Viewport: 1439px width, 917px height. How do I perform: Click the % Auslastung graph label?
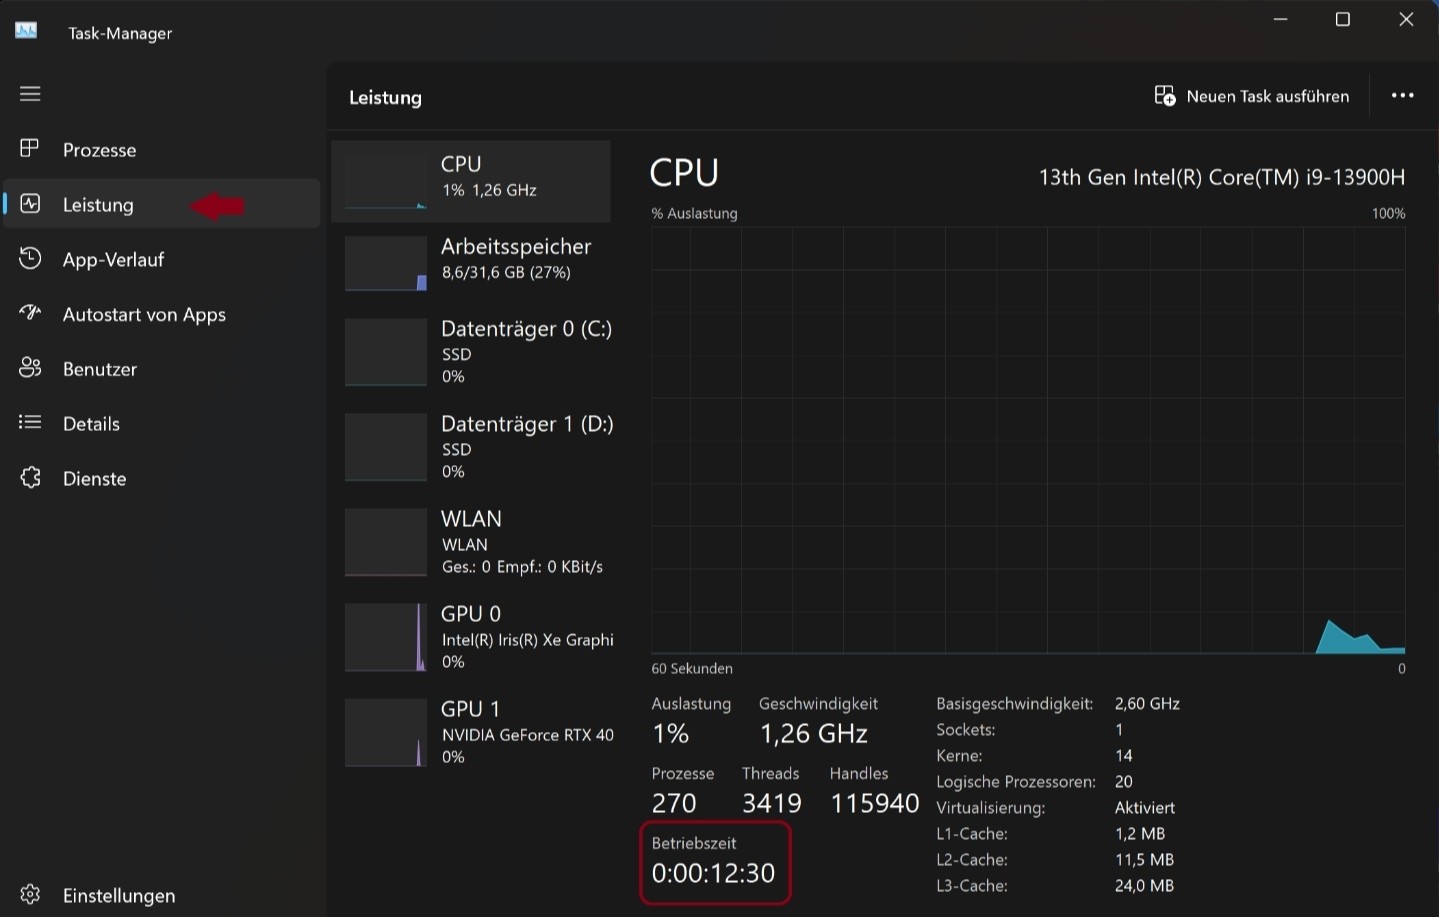point(694,214)
